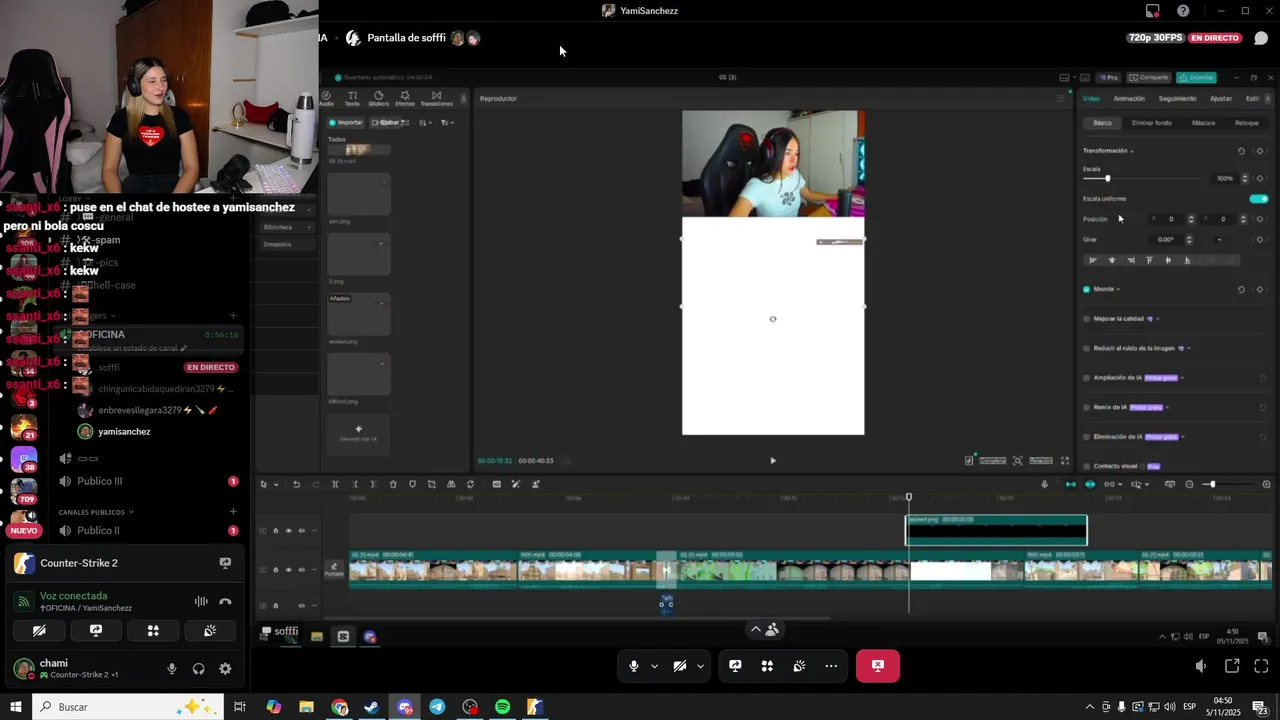This screenshot has height=720, width=1280.
Task: Adjust the Escala slider
Action: pyautogui.click(x=1142, y=178)
